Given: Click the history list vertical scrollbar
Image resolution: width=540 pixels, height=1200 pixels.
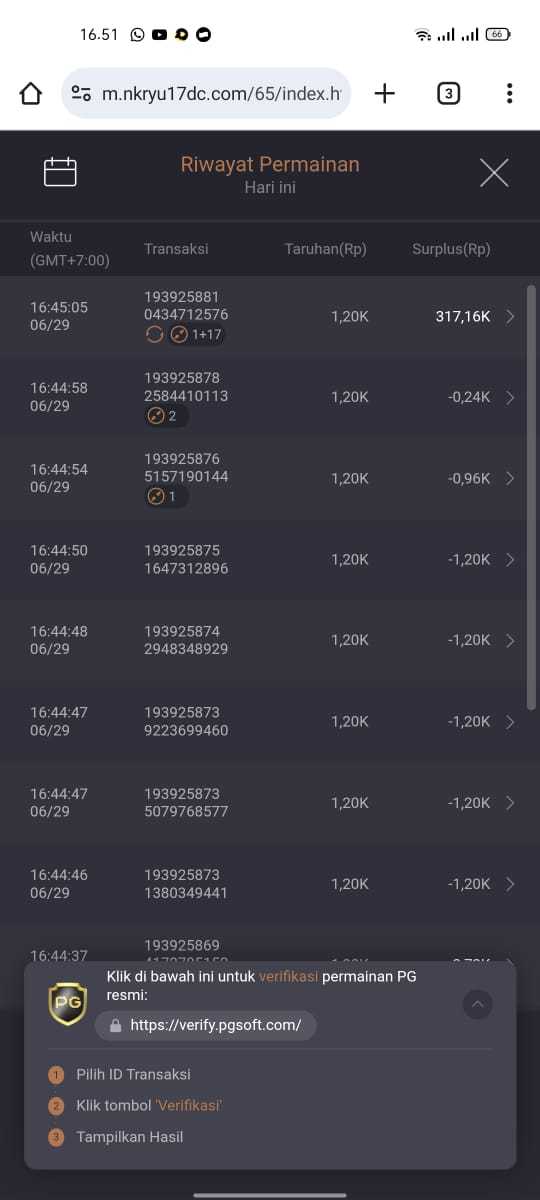Looking at the screenshot, I should click(x=531, y=498).
